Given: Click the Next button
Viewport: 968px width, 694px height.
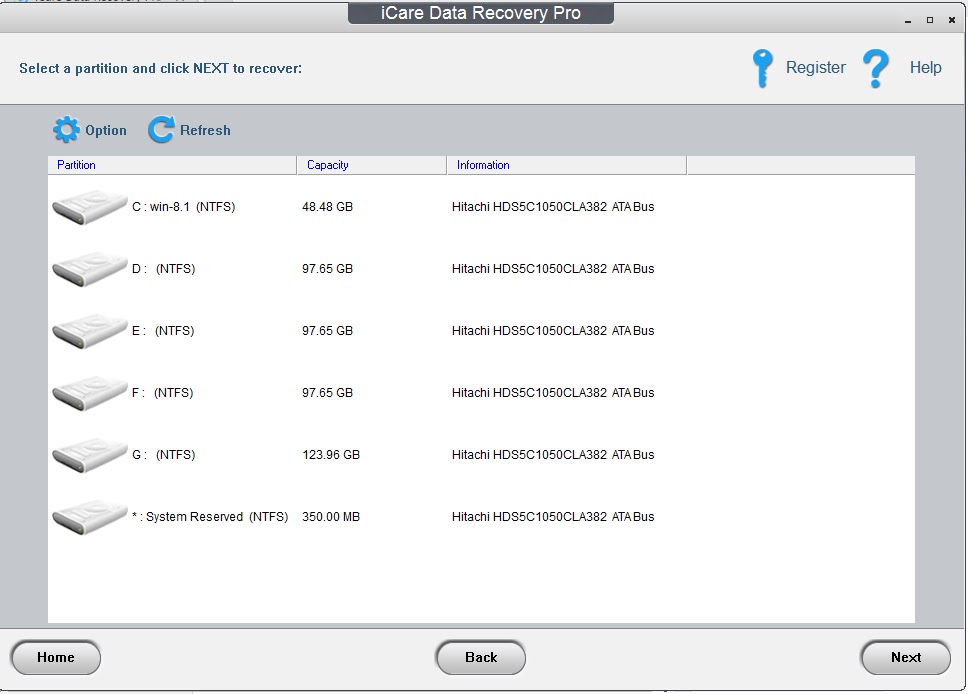Looking at the screenshot, I should (906, 658).
